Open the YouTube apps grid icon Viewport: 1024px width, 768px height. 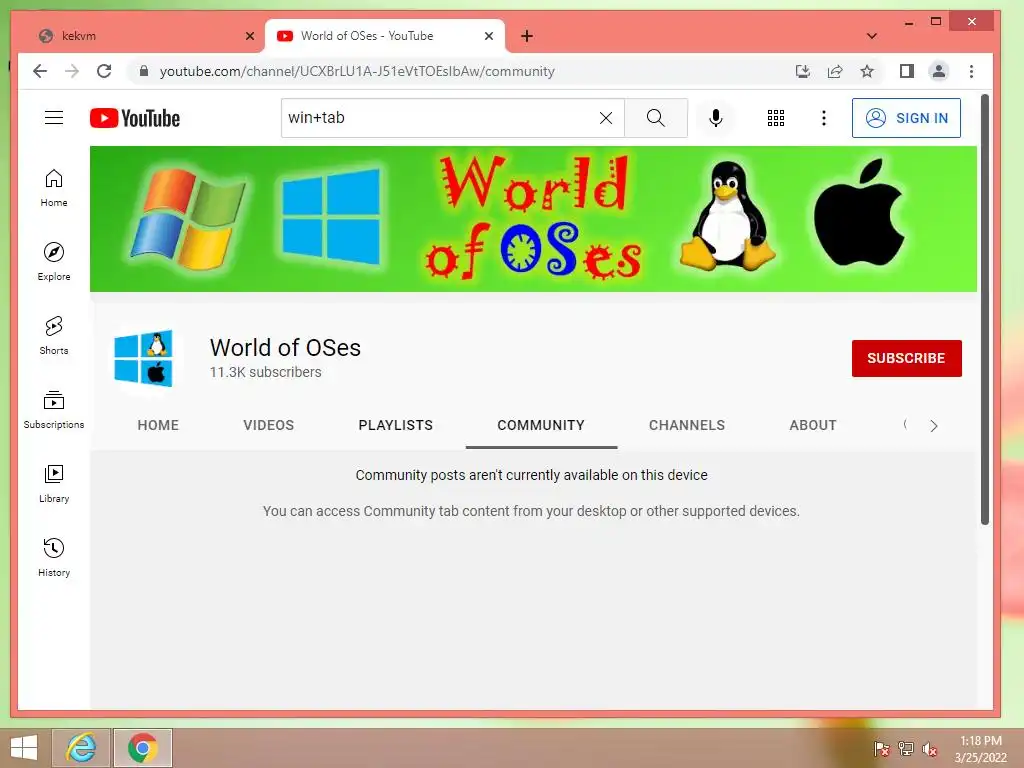click(x=776, y=118)
